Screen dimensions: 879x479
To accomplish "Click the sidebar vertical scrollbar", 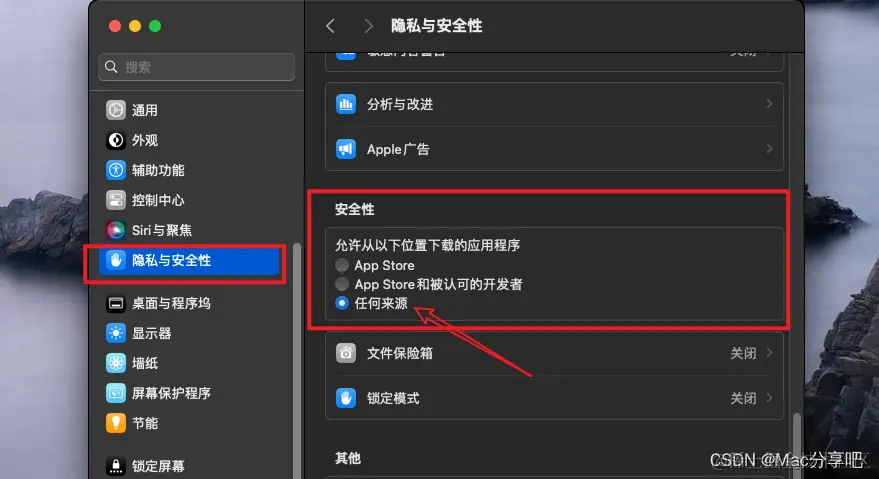I will click(x=297, y=359).
